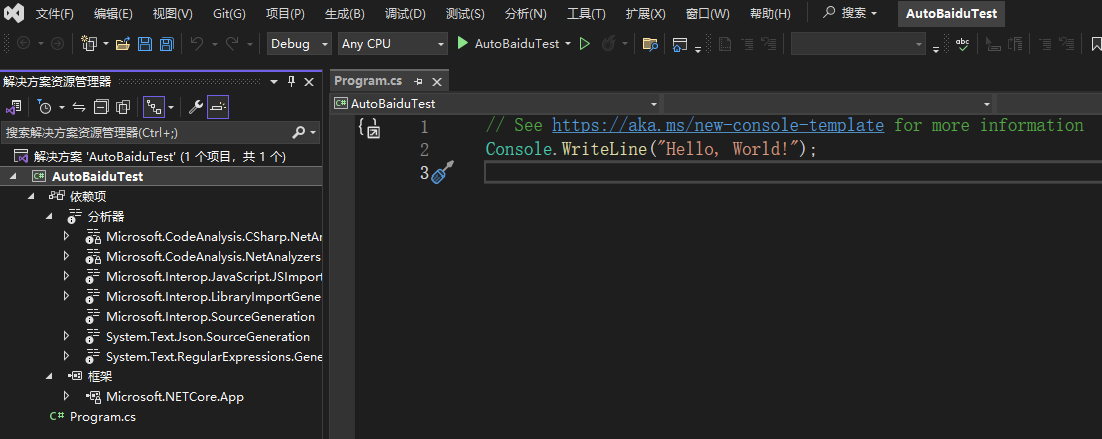This screenshot has height=439, width=1102.
Task: Toggle Preview Selected Items icon
Action: 218,107
